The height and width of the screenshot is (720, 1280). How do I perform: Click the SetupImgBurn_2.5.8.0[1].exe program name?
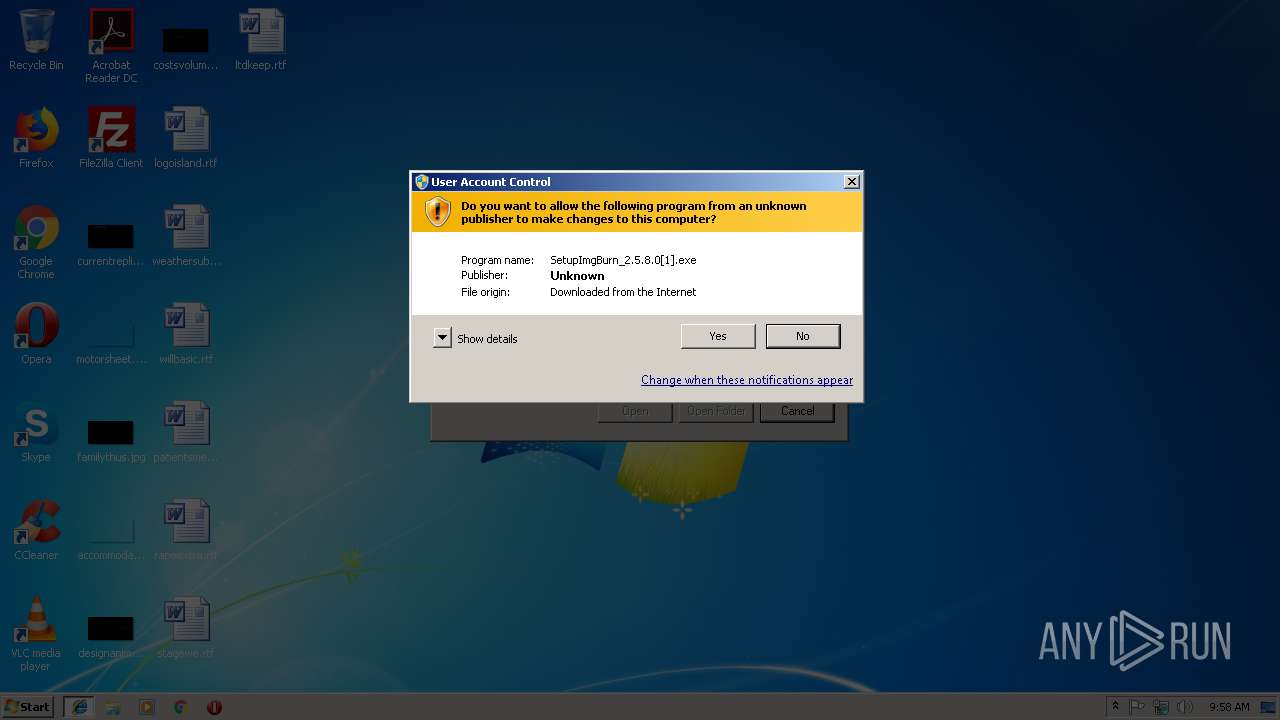tap(623, 260)
